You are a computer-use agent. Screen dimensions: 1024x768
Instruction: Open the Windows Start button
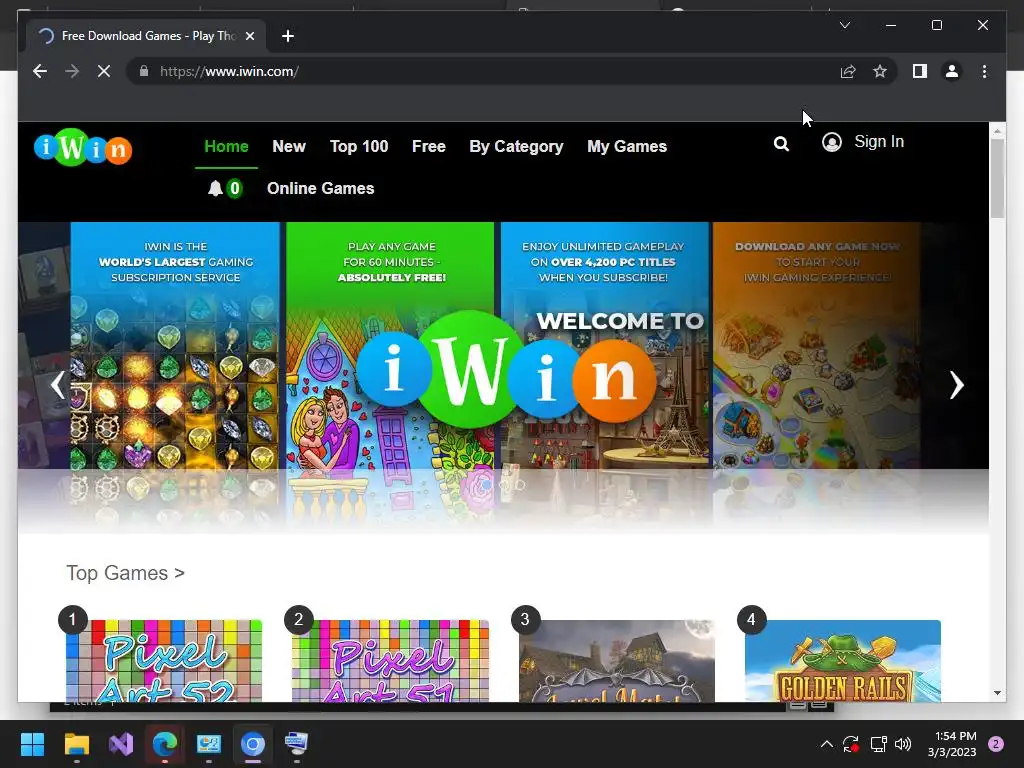pos(32,744)
